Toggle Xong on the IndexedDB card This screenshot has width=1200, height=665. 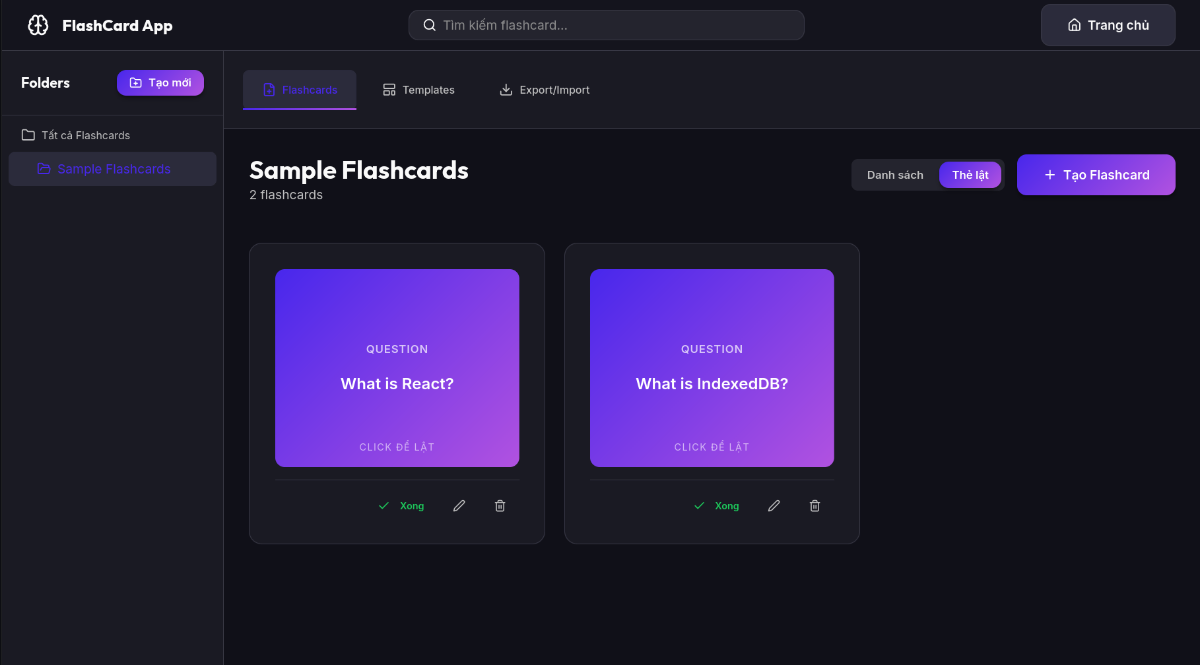pos(718,505)
